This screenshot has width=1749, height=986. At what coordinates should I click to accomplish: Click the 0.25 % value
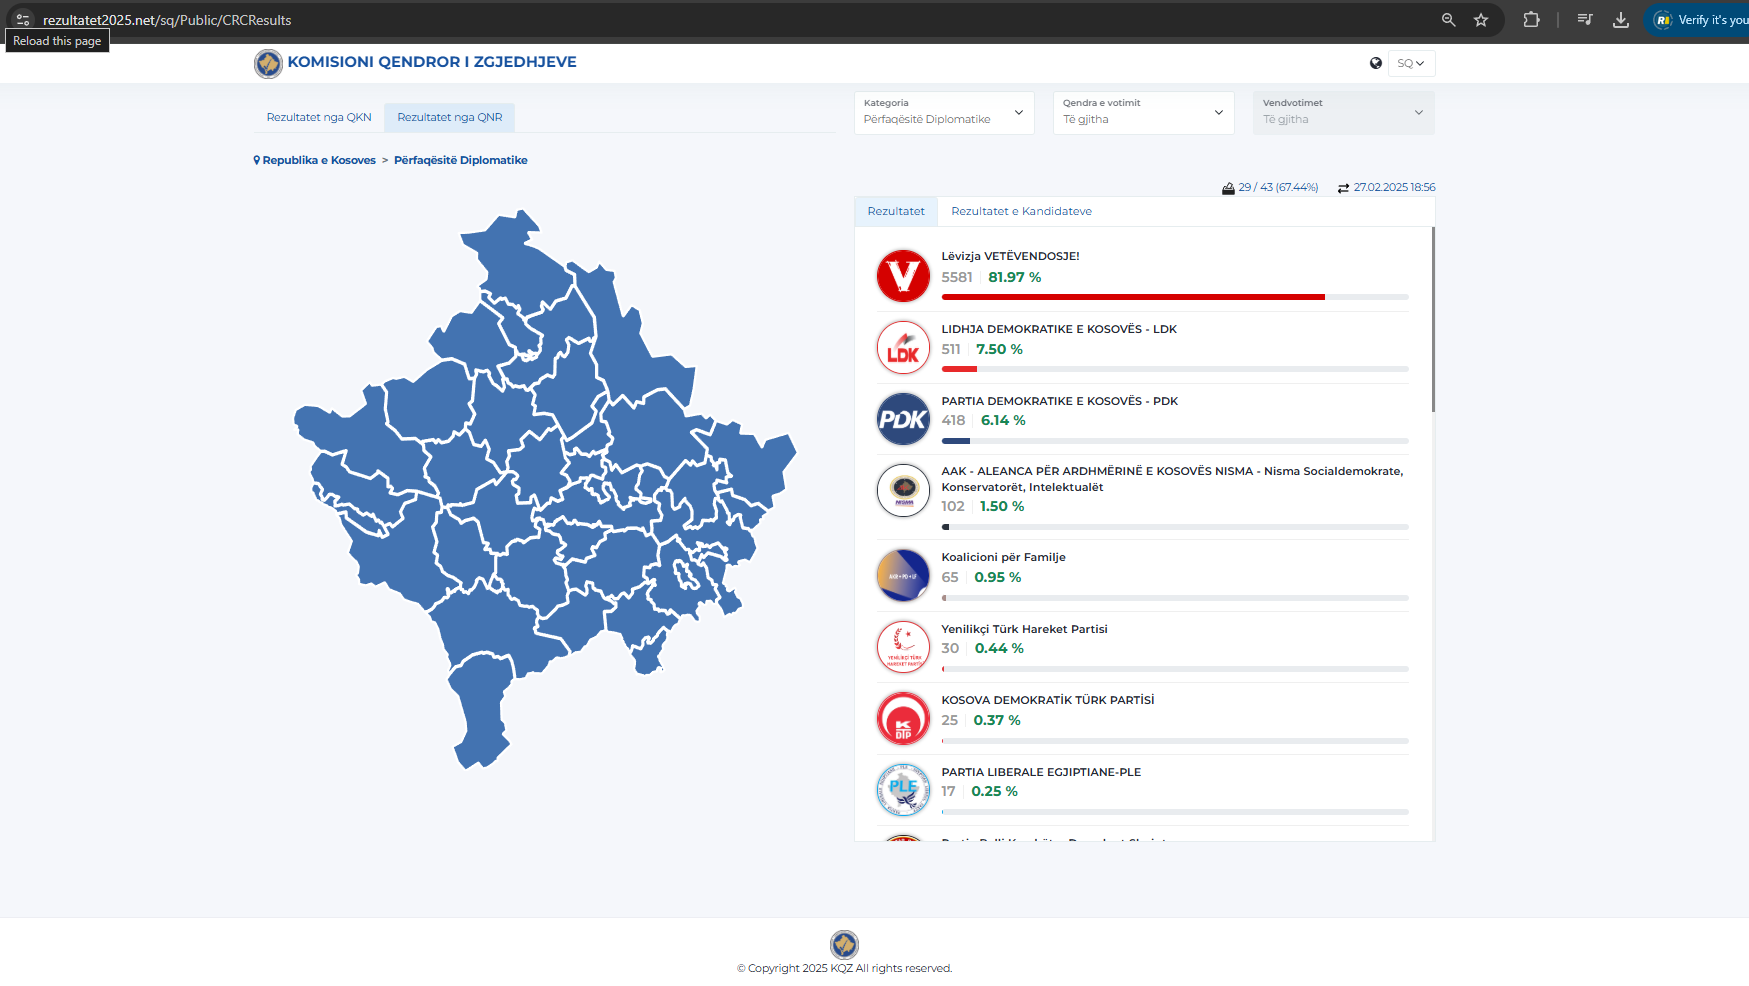point(994,791)
